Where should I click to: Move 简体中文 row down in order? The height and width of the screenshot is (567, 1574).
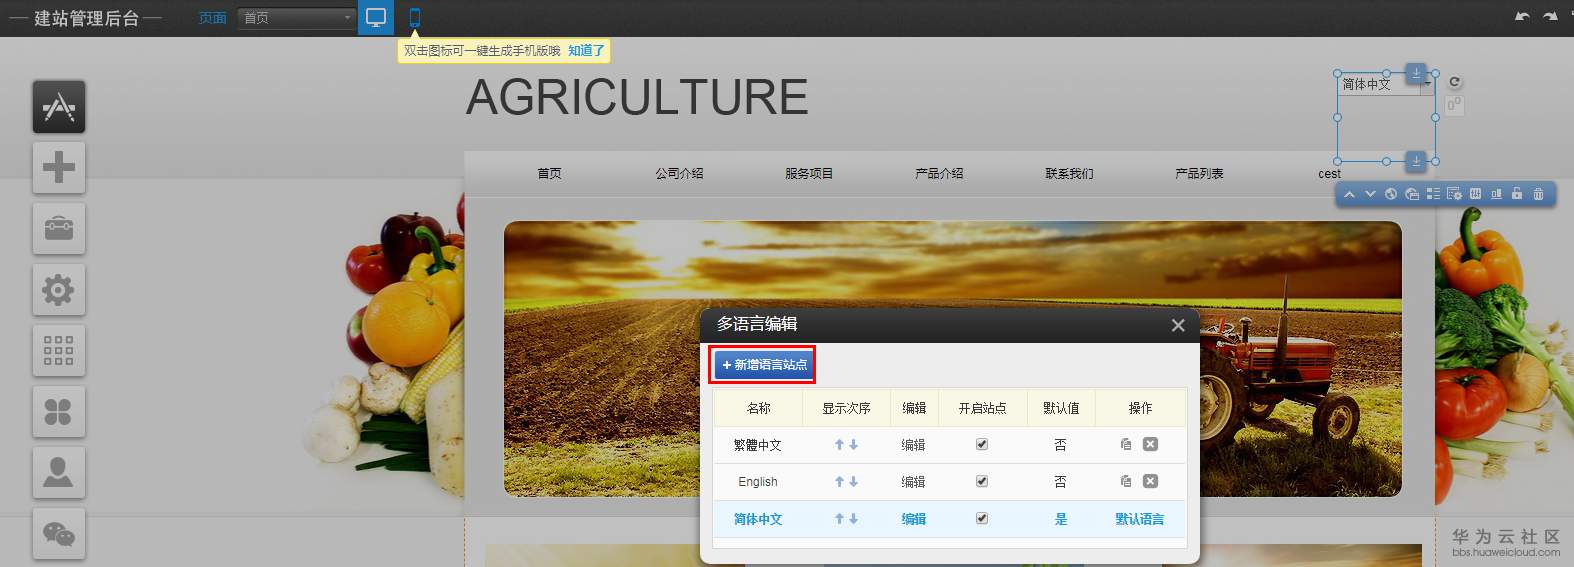coord(853,519)
